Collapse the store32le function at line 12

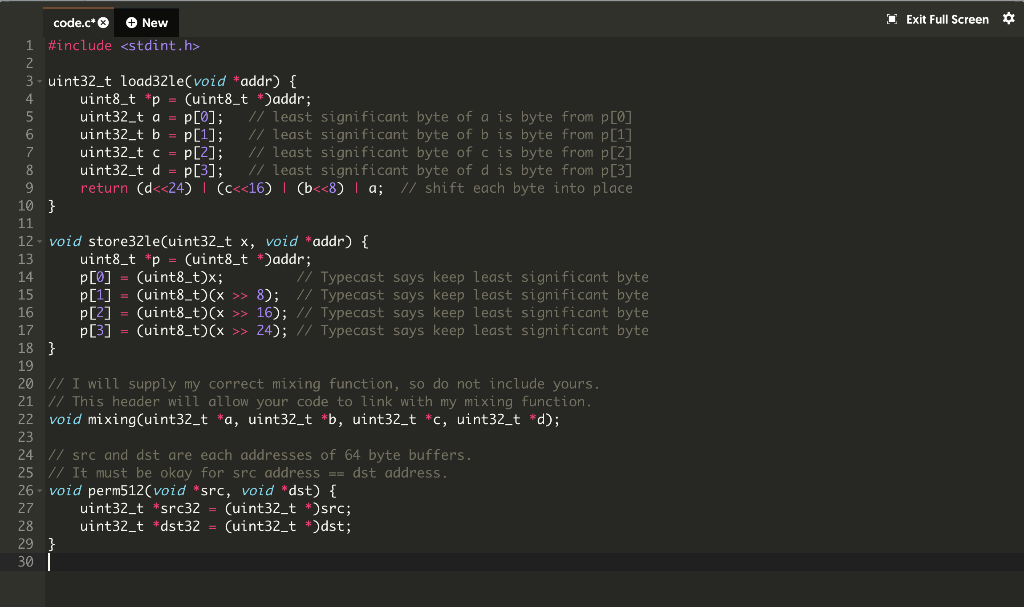tap(38, 241)
